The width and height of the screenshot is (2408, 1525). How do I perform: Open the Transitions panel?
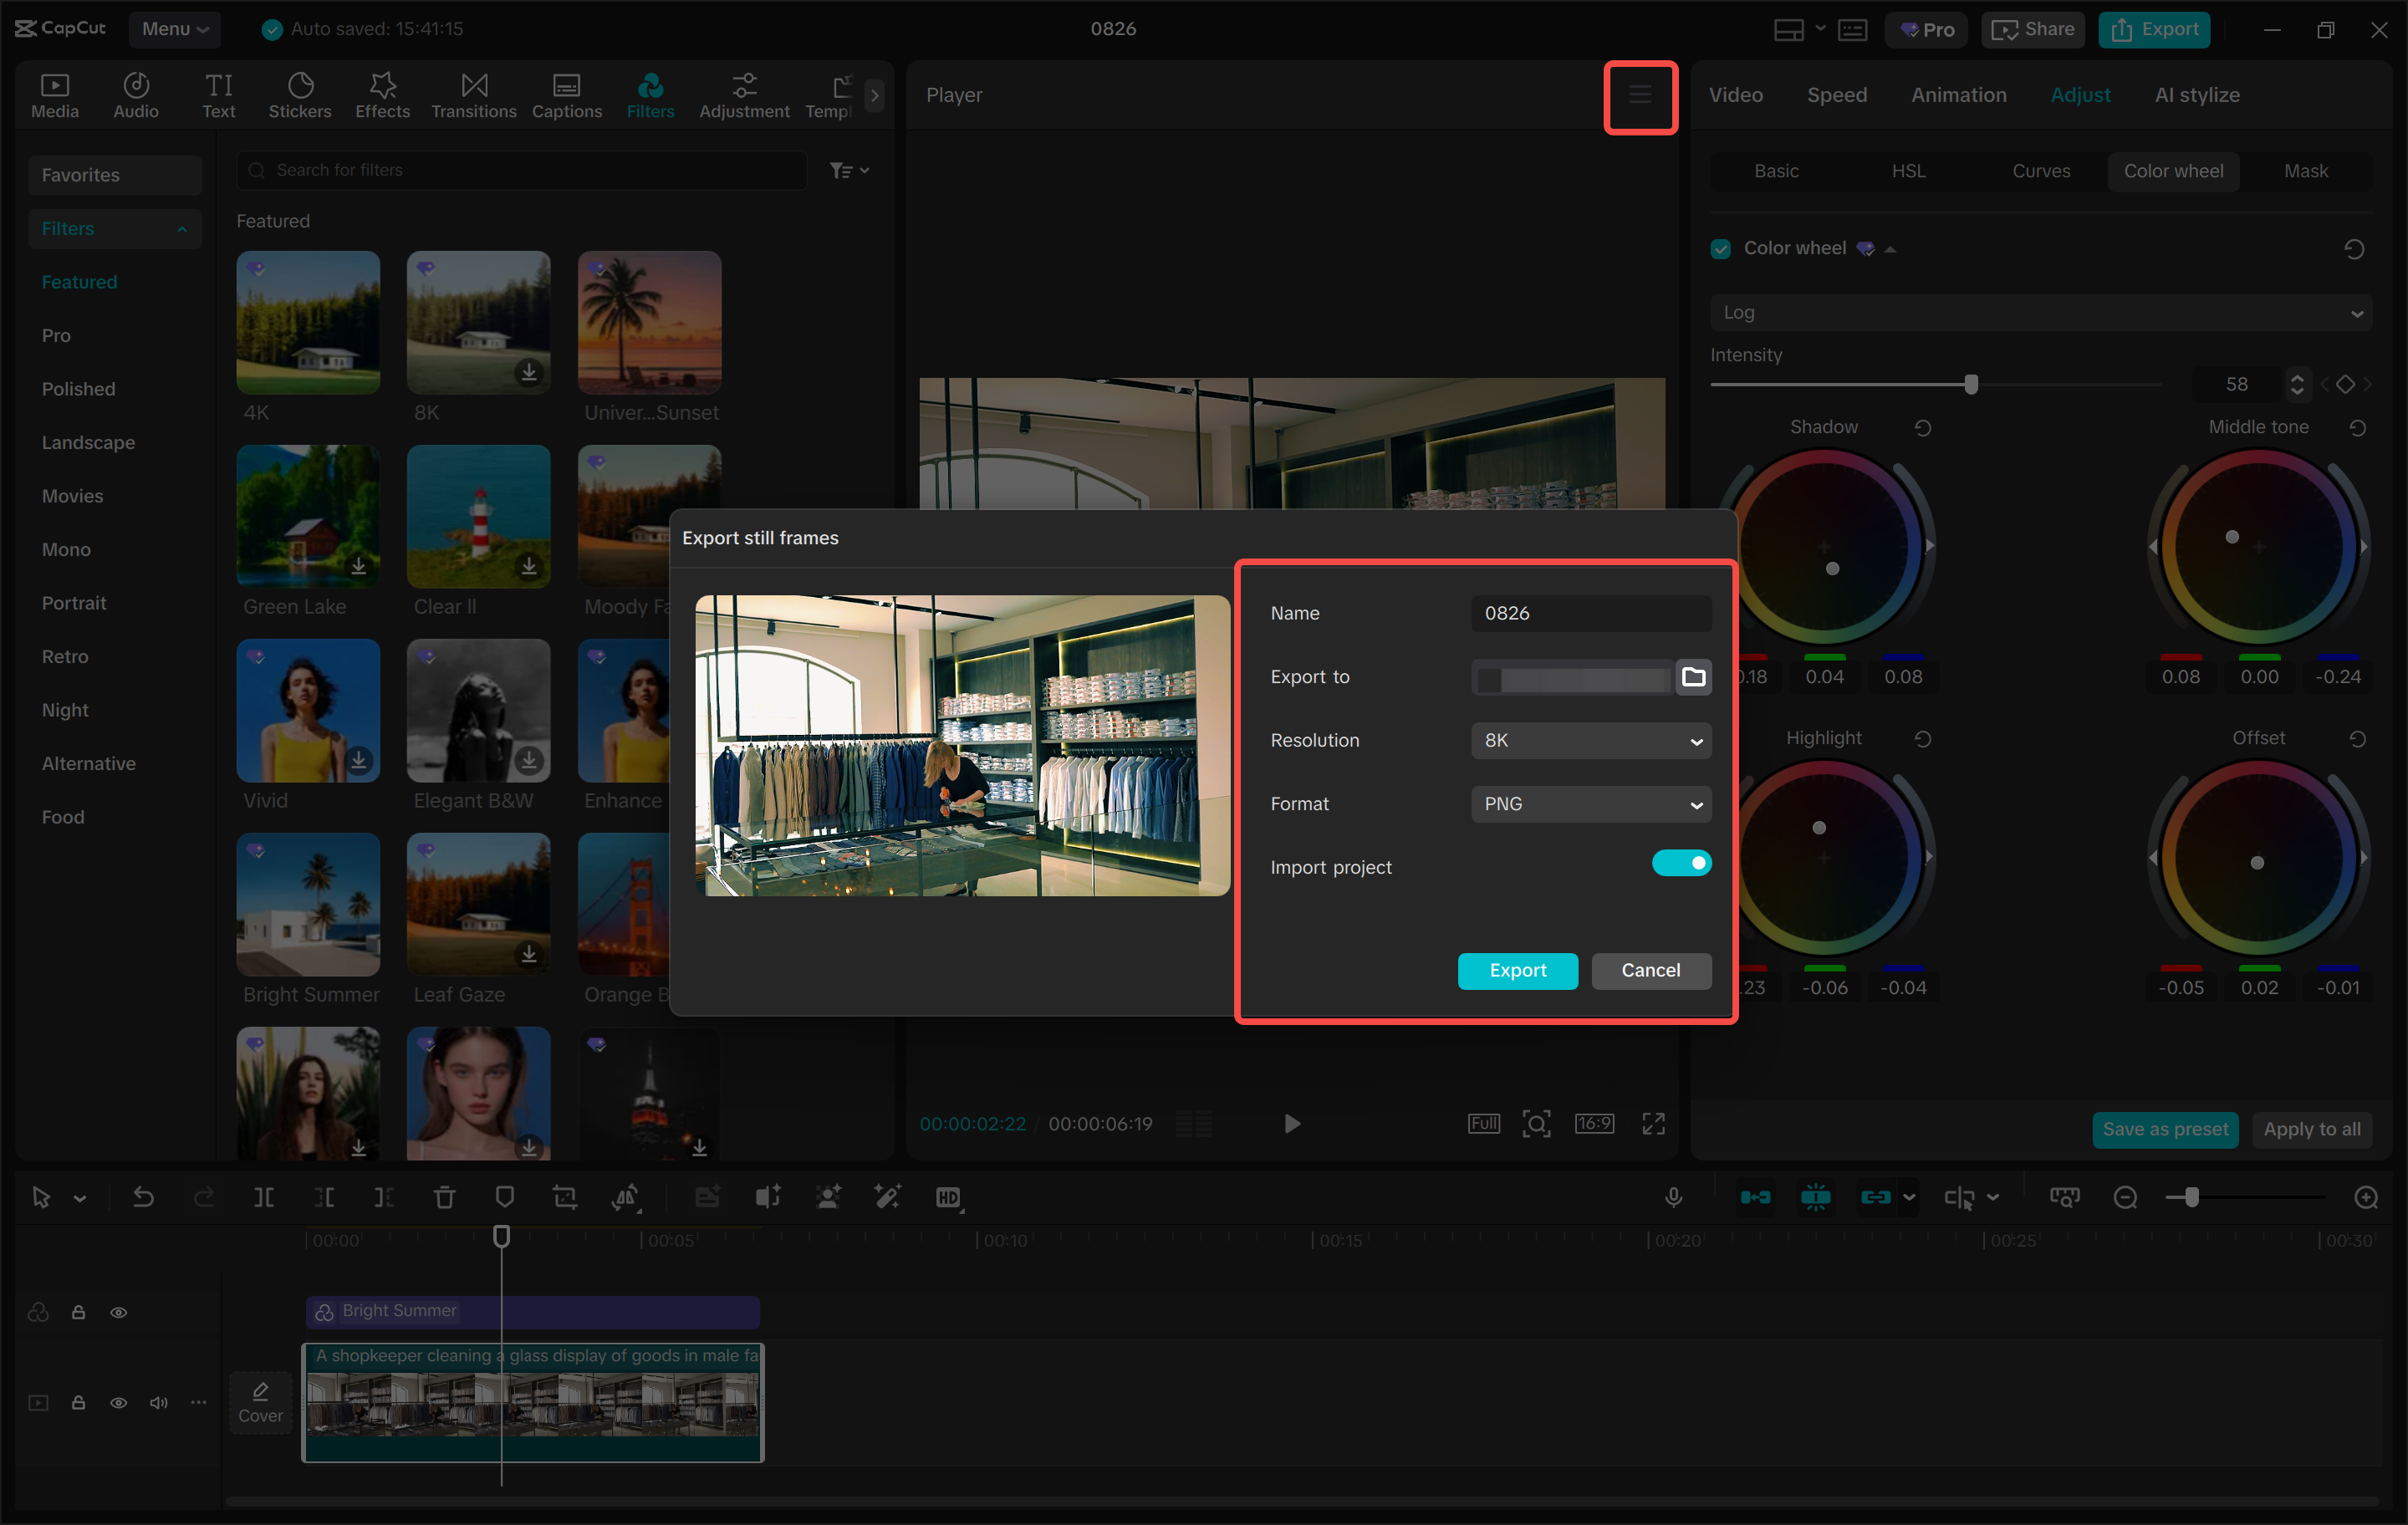(473, 95)
